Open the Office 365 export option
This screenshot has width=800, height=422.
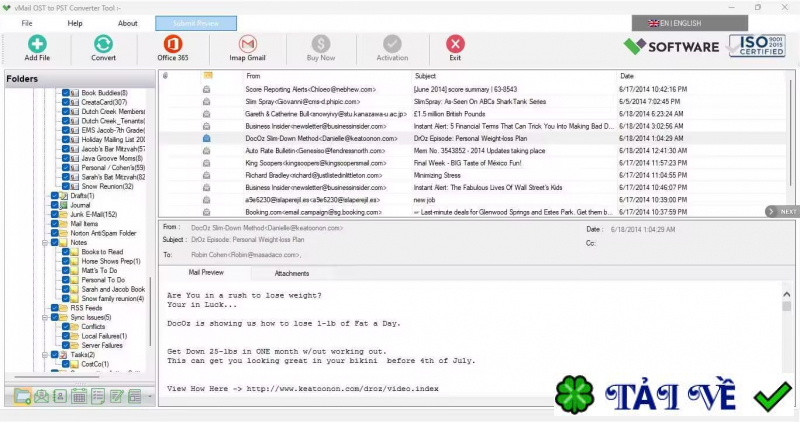pos(172,44)
